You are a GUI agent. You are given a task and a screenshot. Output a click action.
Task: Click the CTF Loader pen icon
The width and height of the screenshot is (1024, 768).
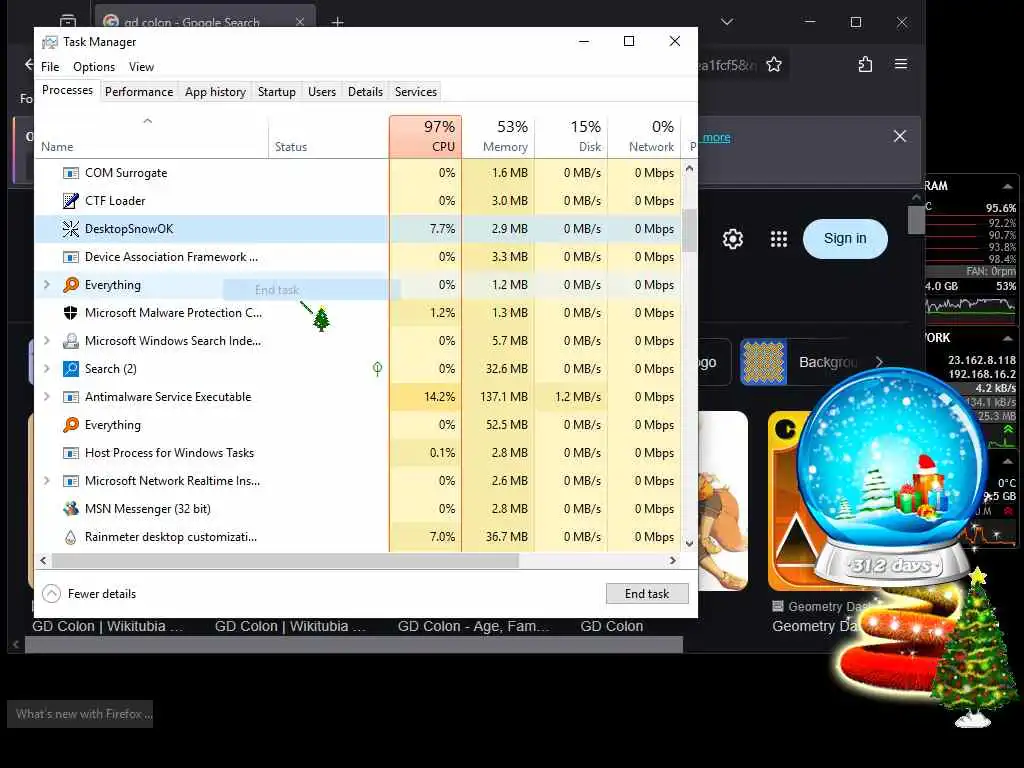(x=71, y=201)
